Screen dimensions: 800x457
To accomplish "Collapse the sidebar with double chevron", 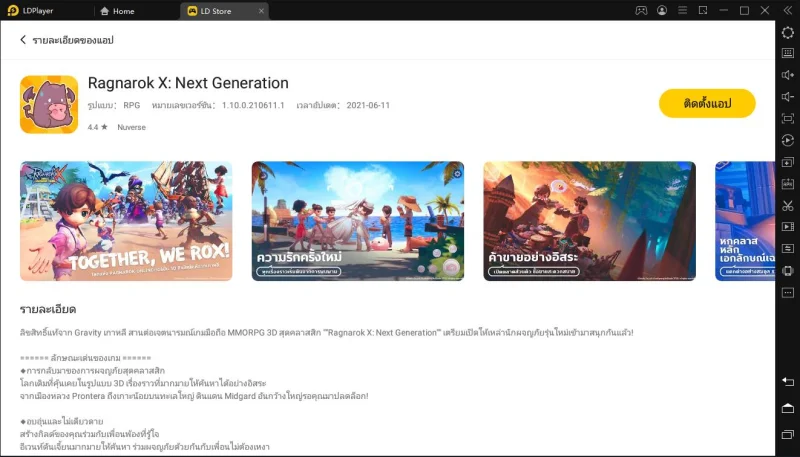I will coord(788,10).
